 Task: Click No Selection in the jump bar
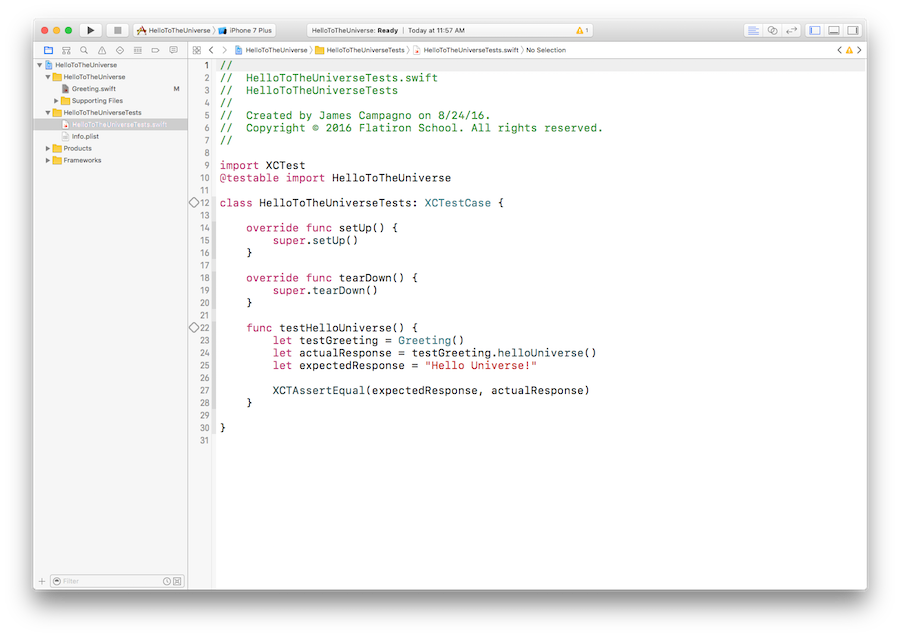(546, 51)
